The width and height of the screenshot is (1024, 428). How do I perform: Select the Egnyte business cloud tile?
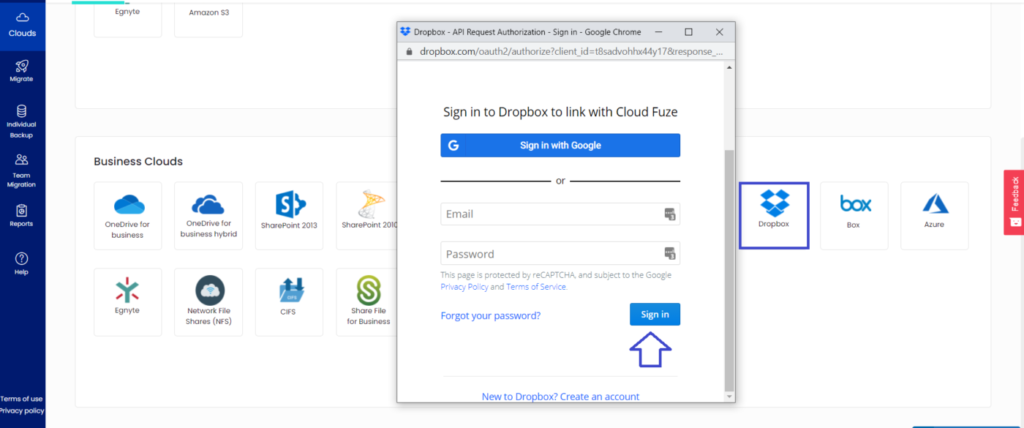(128, 301)
